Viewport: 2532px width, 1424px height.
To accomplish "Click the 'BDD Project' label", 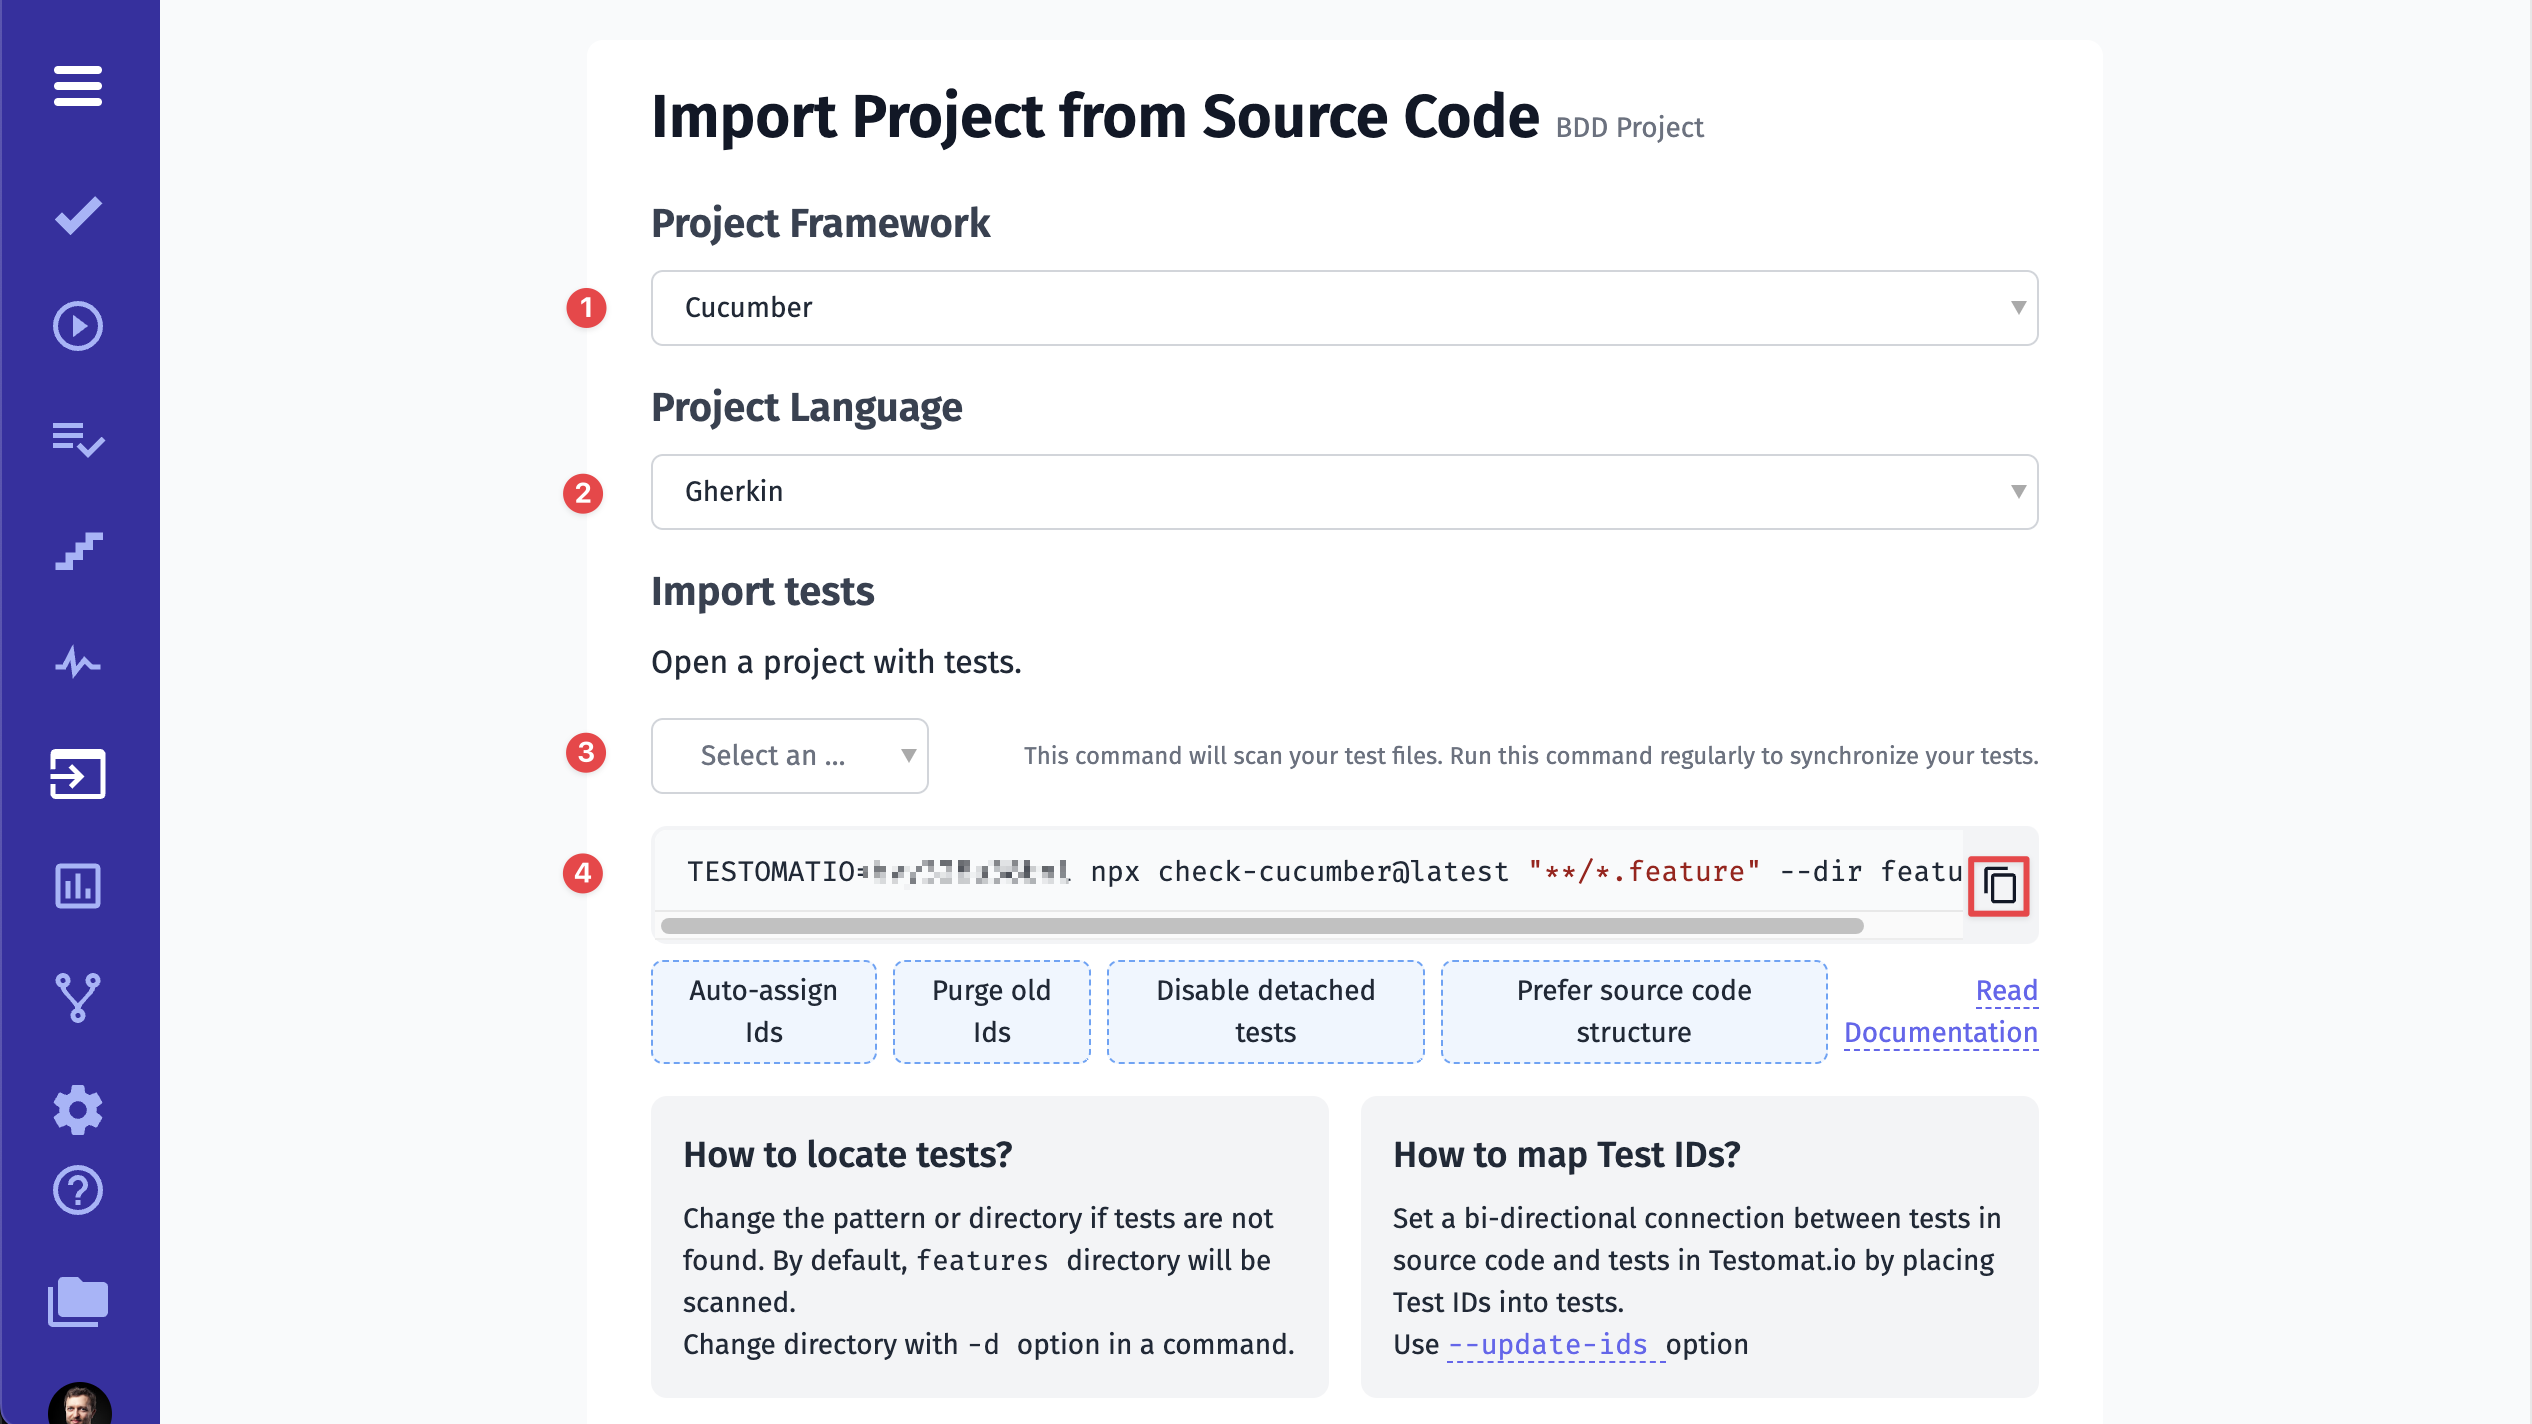I will click(x=1629, y=128).
